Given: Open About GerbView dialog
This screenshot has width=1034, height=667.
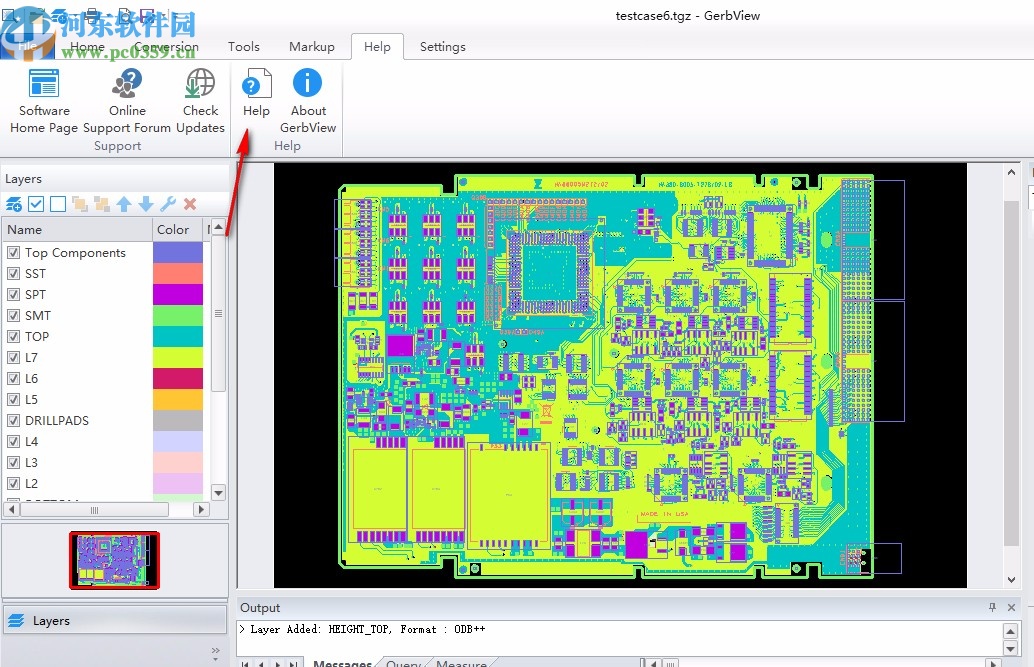Looking at the screenshot, I should [x=307, y=100].
